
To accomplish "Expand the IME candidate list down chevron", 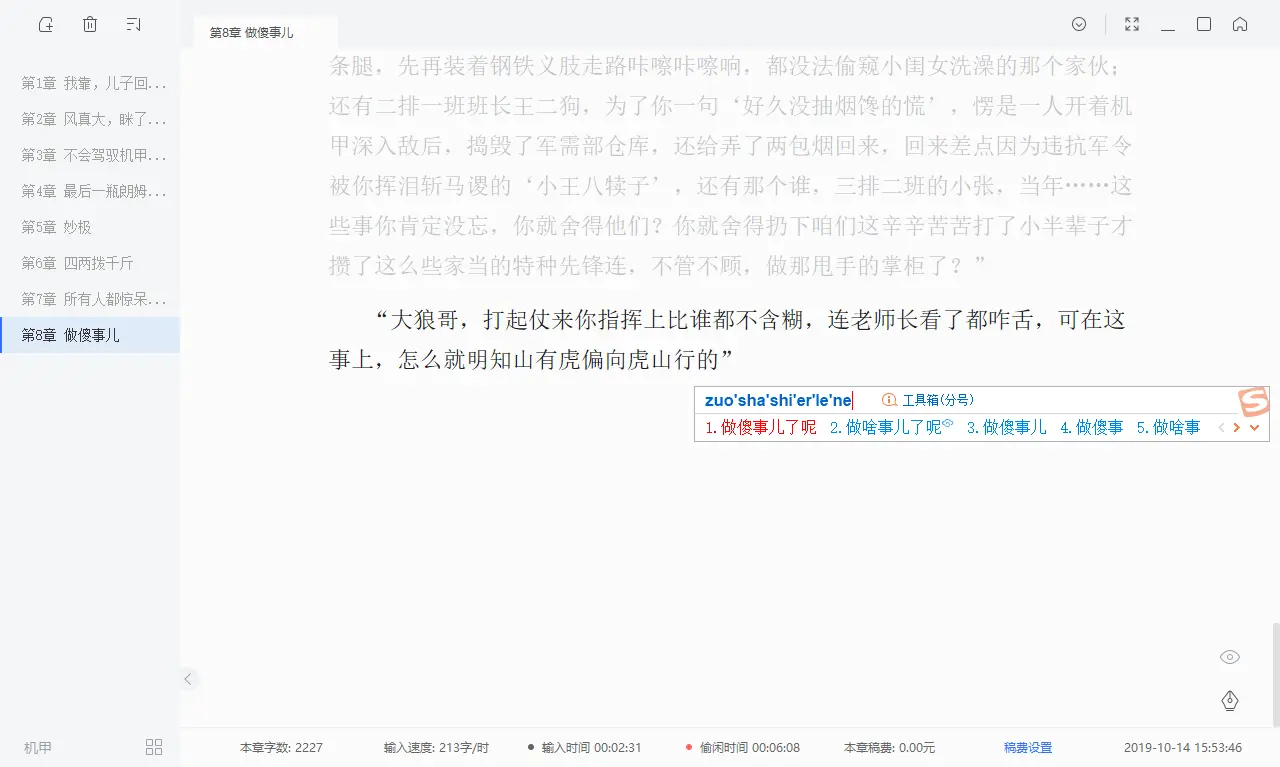I will [1254, 428].
